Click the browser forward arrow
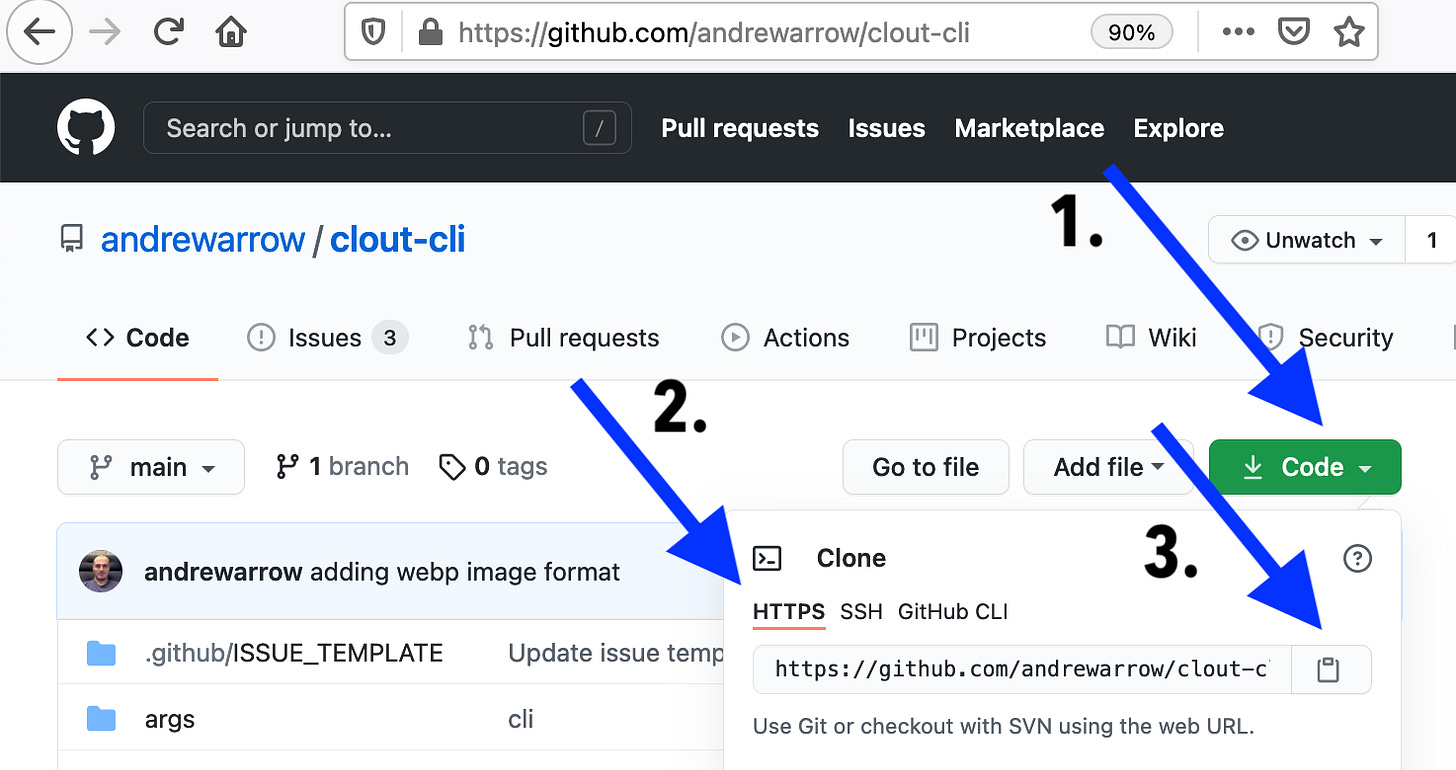The height and width of the screenshot is (770, 1456). coord(104,32)
